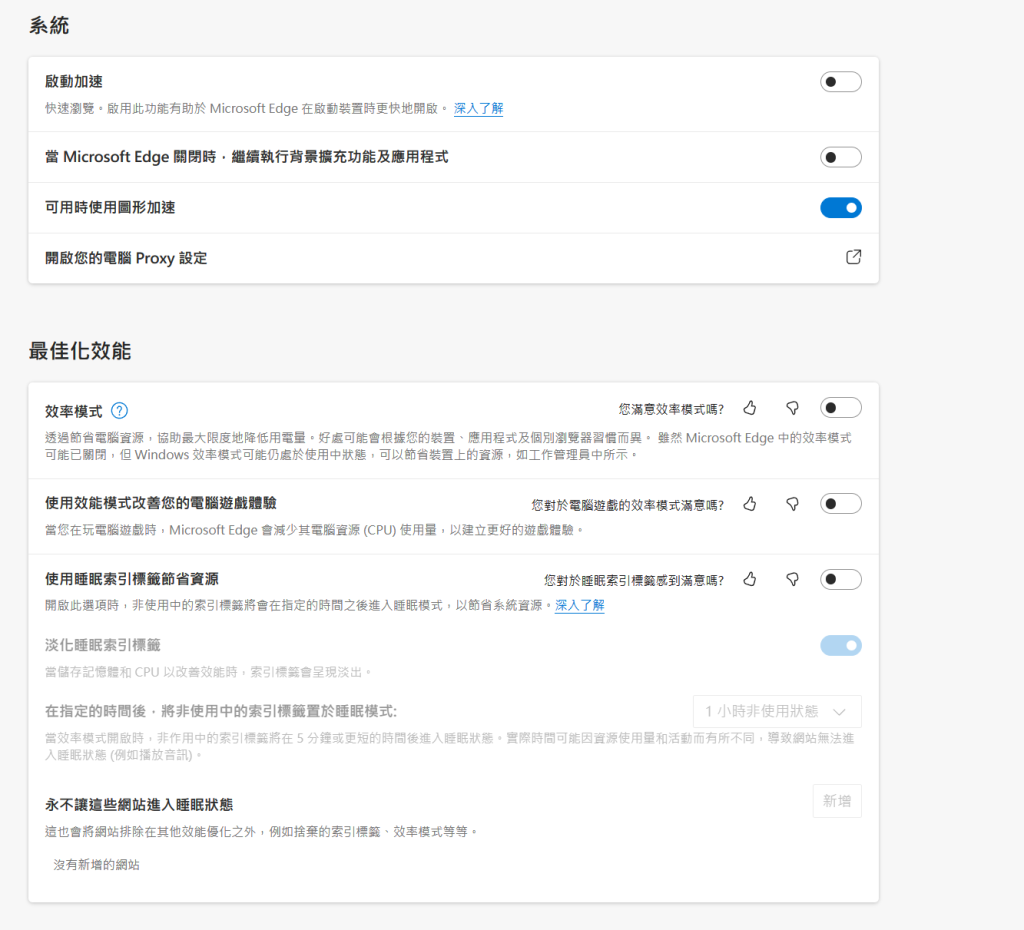Image resolution: width=1024 pixels, height=930 pixels.
Task: Enable the 啟動加速 toggle
Action: coord(840,82)
